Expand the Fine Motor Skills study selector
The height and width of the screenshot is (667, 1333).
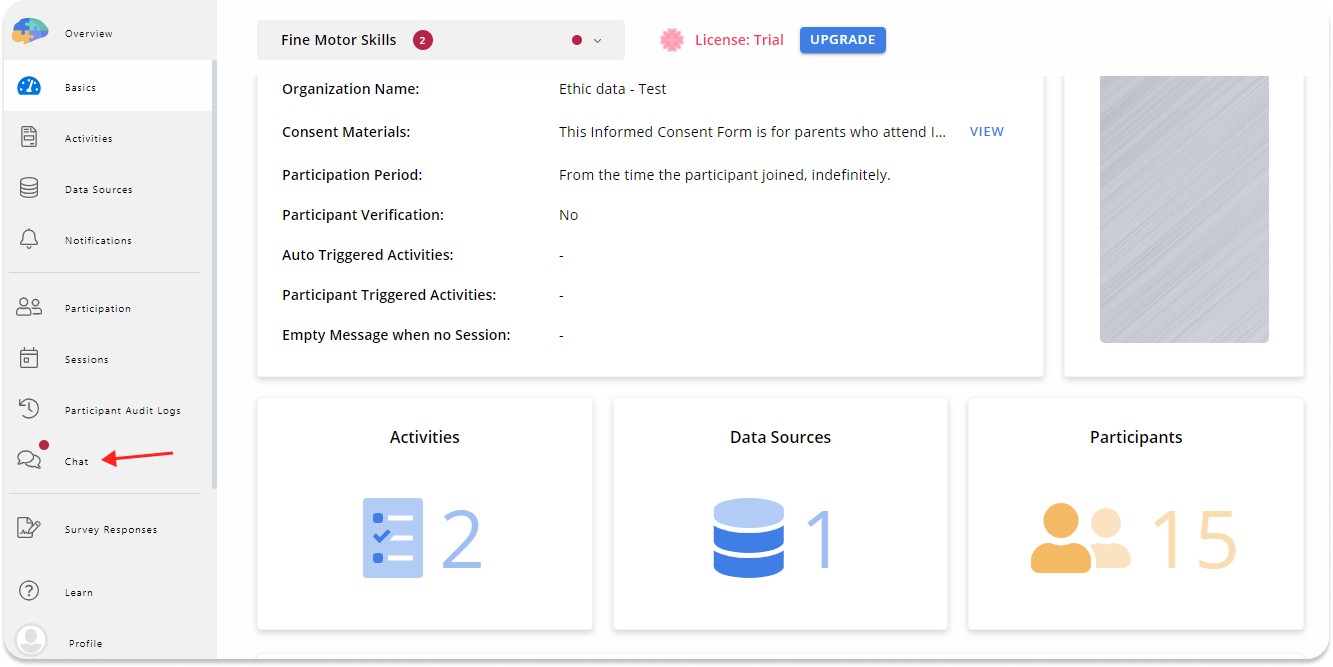(597, 39)
